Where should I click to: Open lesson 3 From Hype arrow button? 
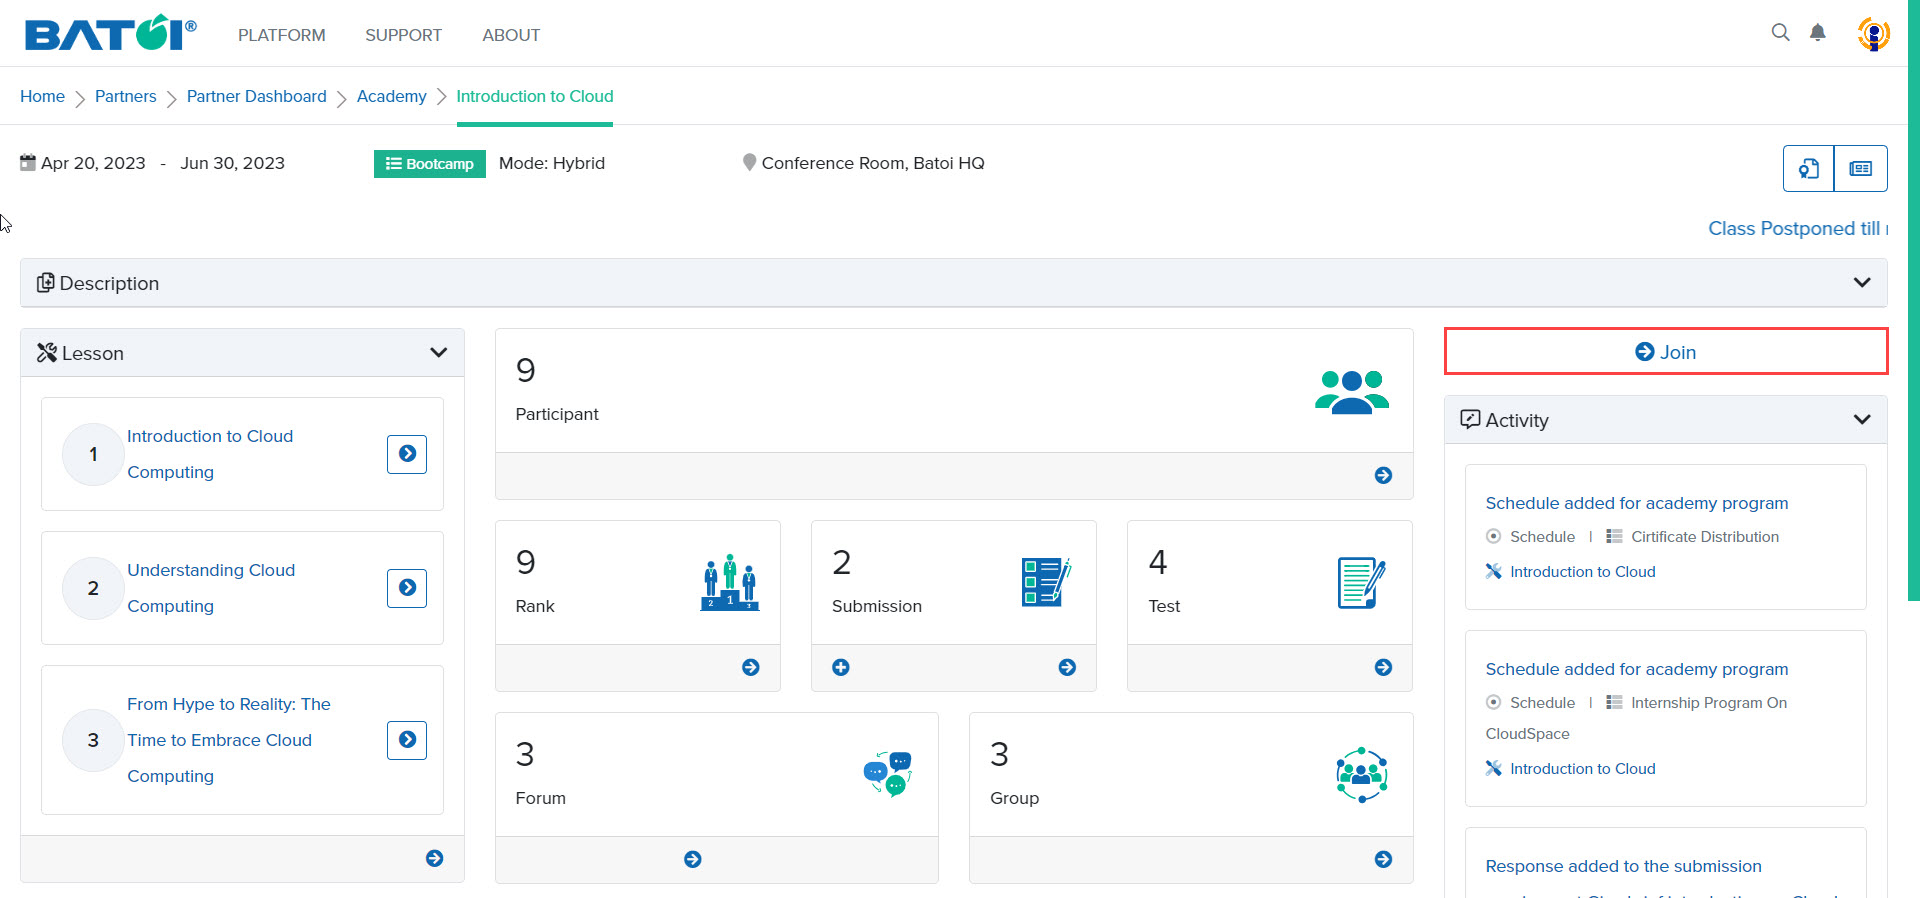407,740
